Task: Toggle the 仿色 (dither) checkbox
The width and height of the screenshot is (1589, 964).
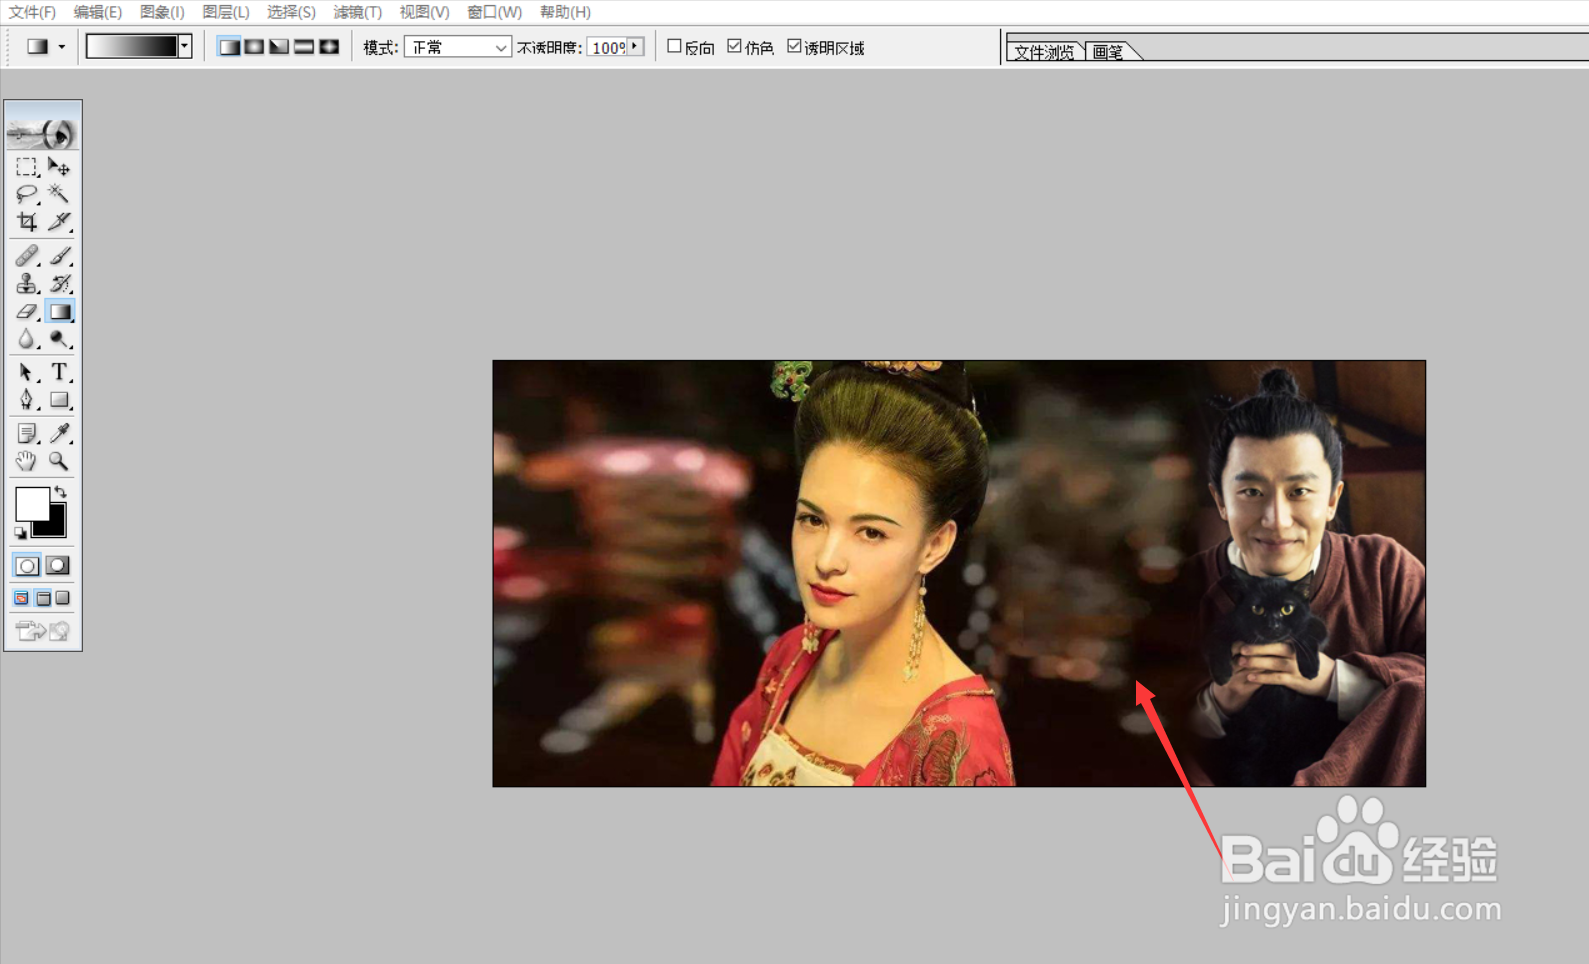Action: coord(735,46)
